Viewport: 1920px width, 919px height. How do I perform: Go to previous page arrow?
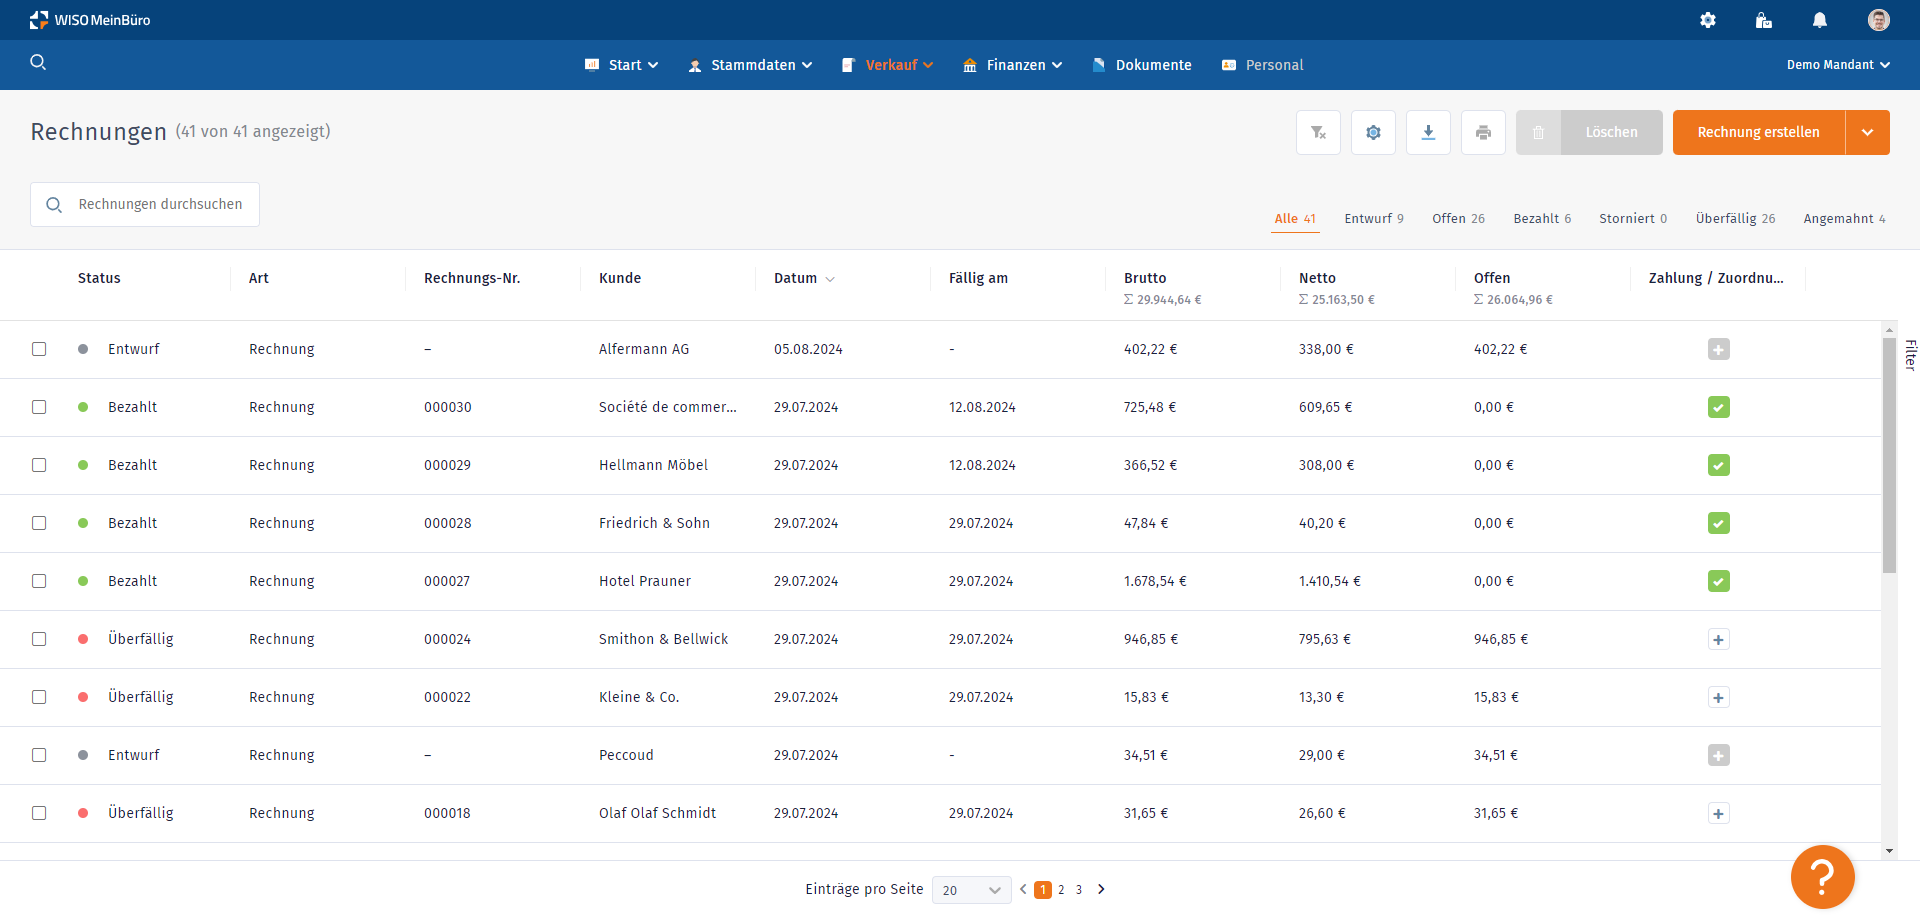tap(1023, 889)
